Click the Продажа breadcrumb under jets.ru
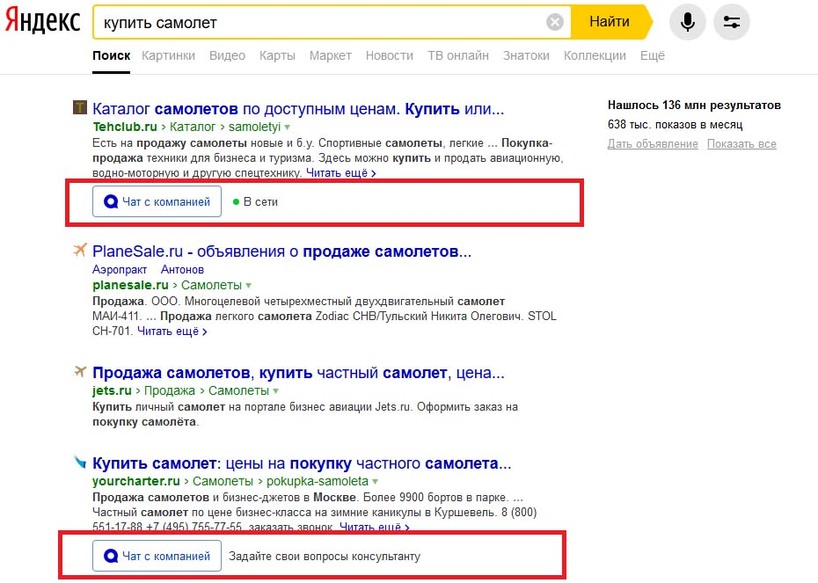Viewport: 818px width, 583px height. coord(169,391)
